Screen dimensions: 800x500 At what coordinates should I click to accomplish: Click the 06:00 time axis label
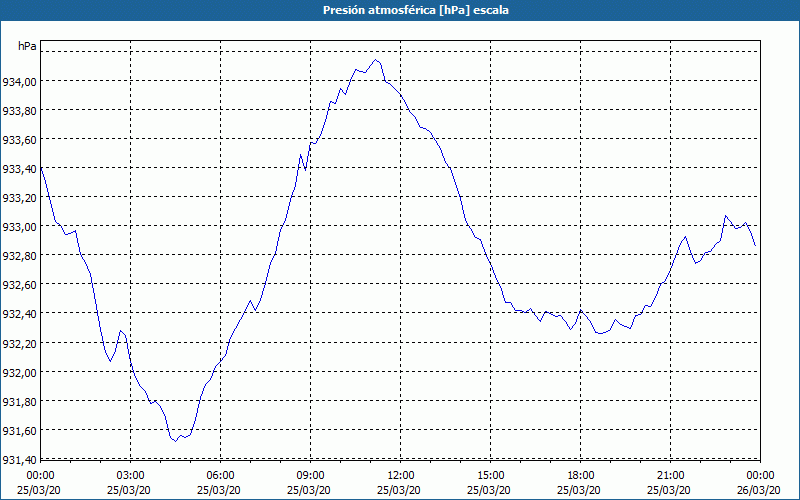(220, 476)
